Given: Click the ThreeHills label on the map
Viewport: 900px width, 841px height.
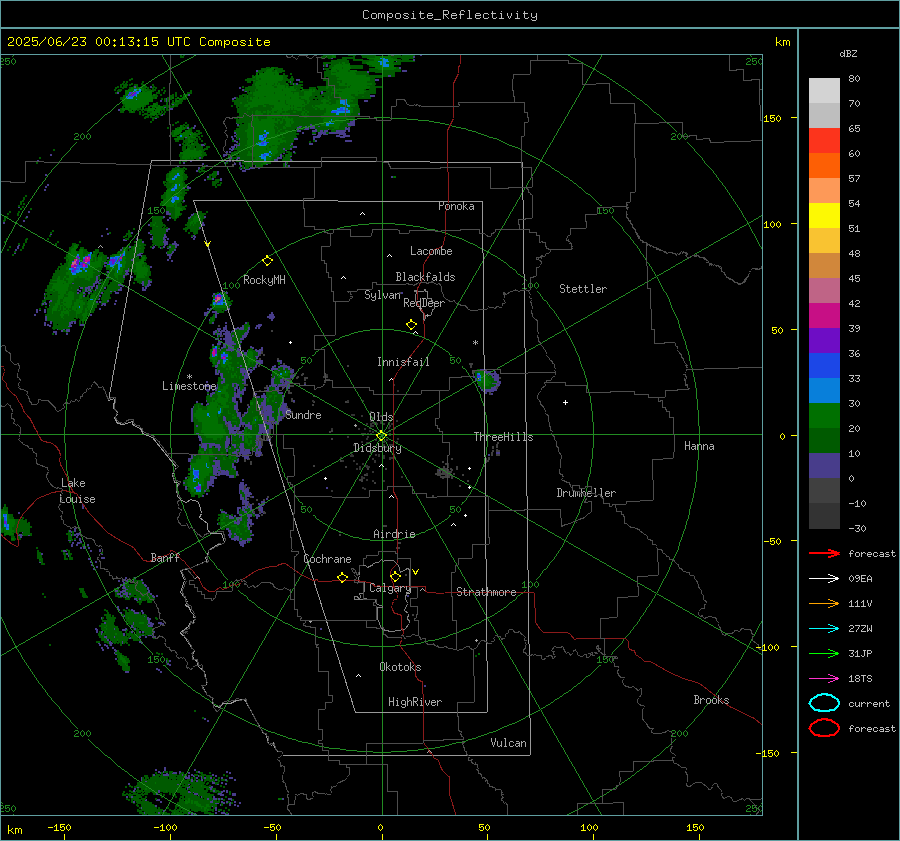Looking at the screenshot, I should [x=503, y=437].
